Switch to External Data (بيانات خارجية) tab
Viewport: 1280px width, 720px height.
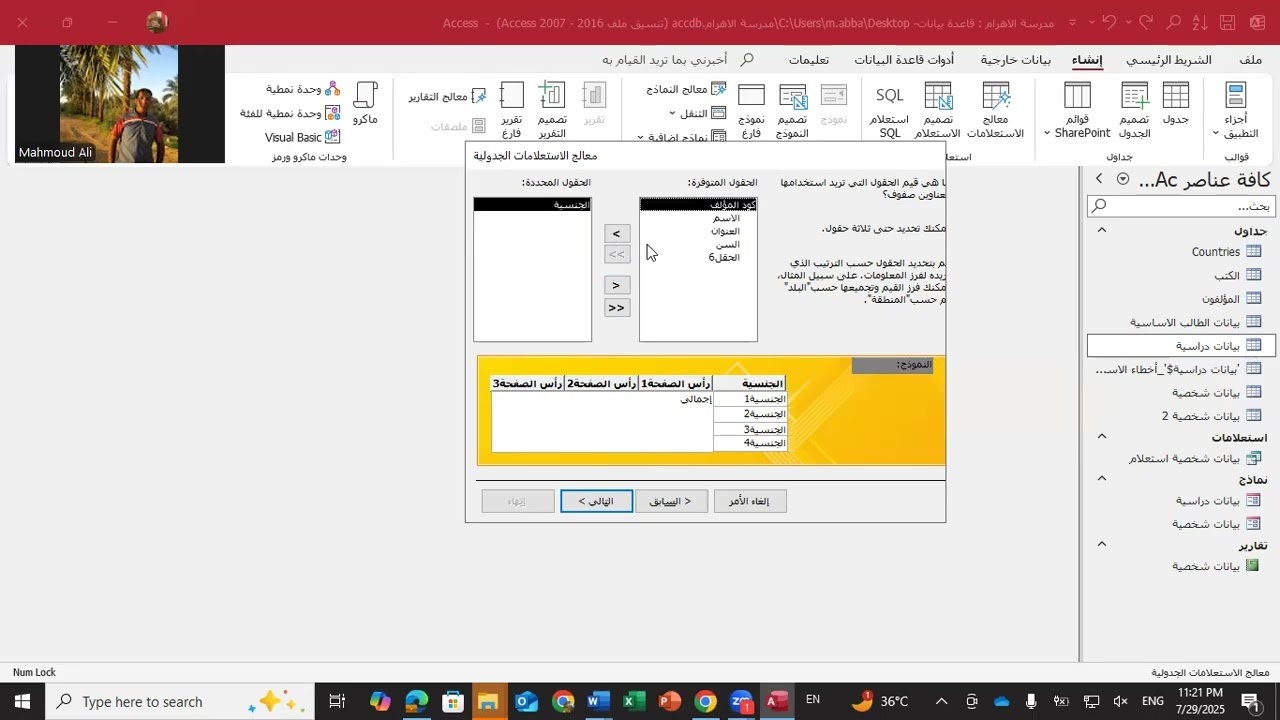pos(1015,60)
